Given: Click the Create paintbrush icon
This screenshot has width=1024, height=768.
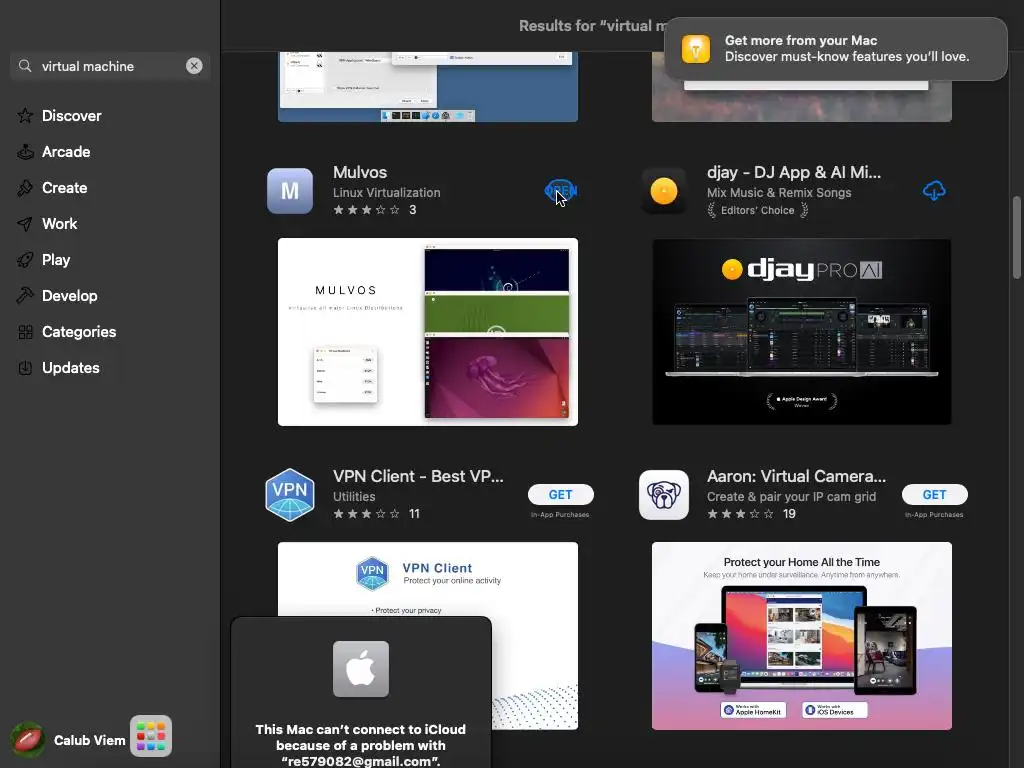Looking at the screenshot, I should (x=25, y=188).
